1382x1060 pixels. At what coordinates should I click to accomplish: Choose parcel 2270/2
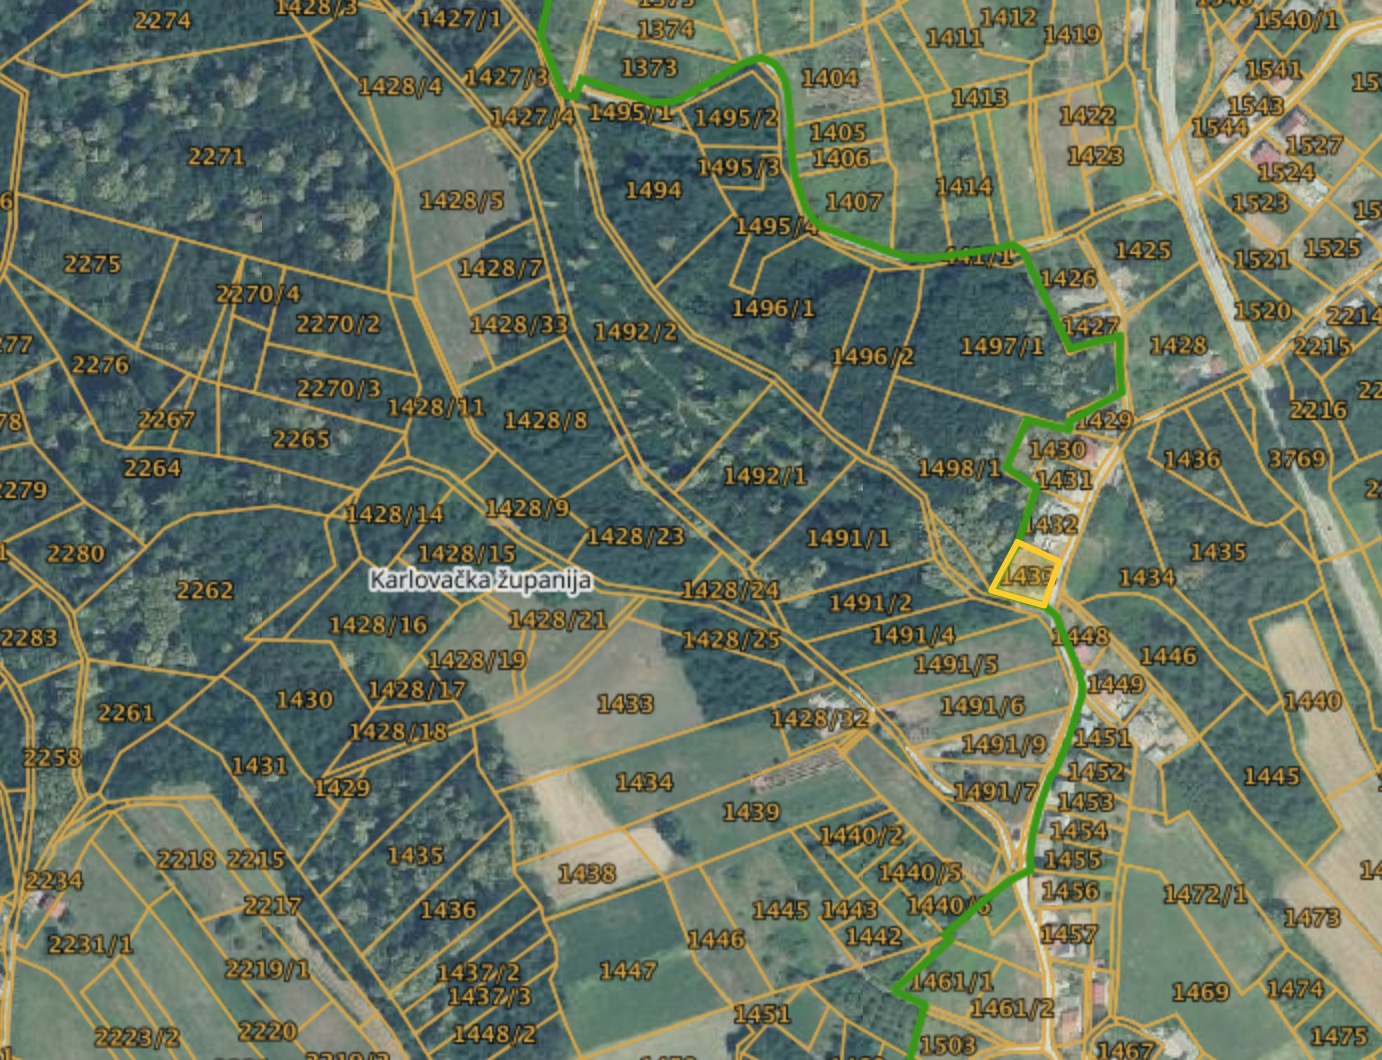[338, 324]
